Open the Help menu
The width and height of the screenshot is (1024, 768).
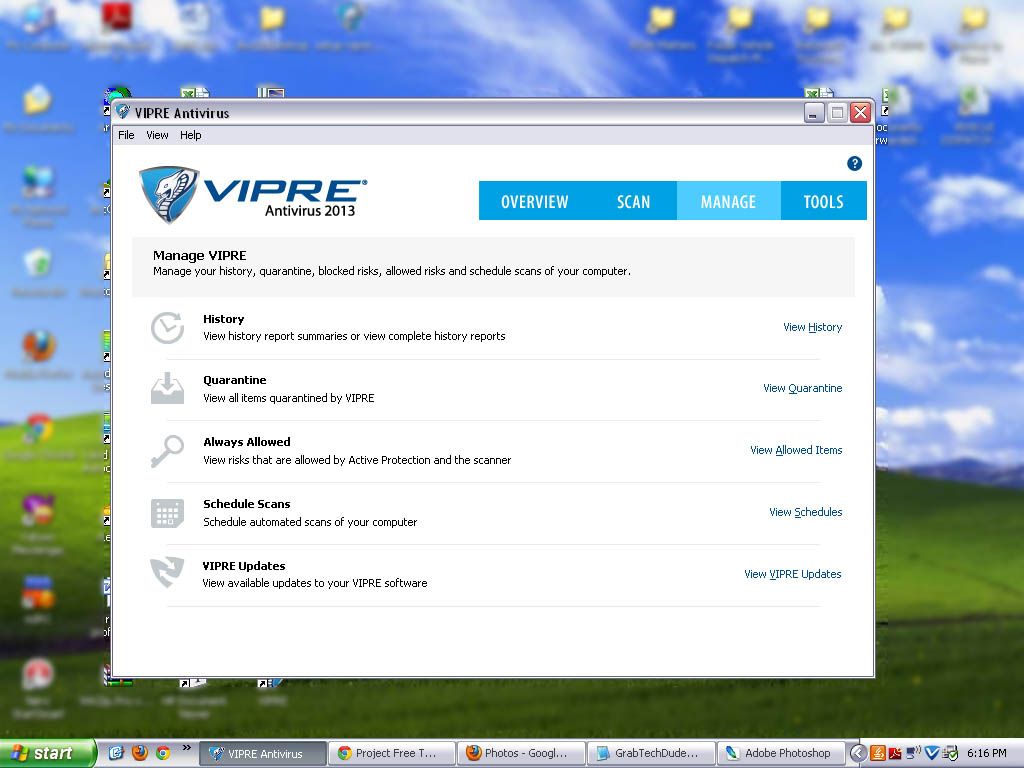pyautogui.click(x=191, y=135)
